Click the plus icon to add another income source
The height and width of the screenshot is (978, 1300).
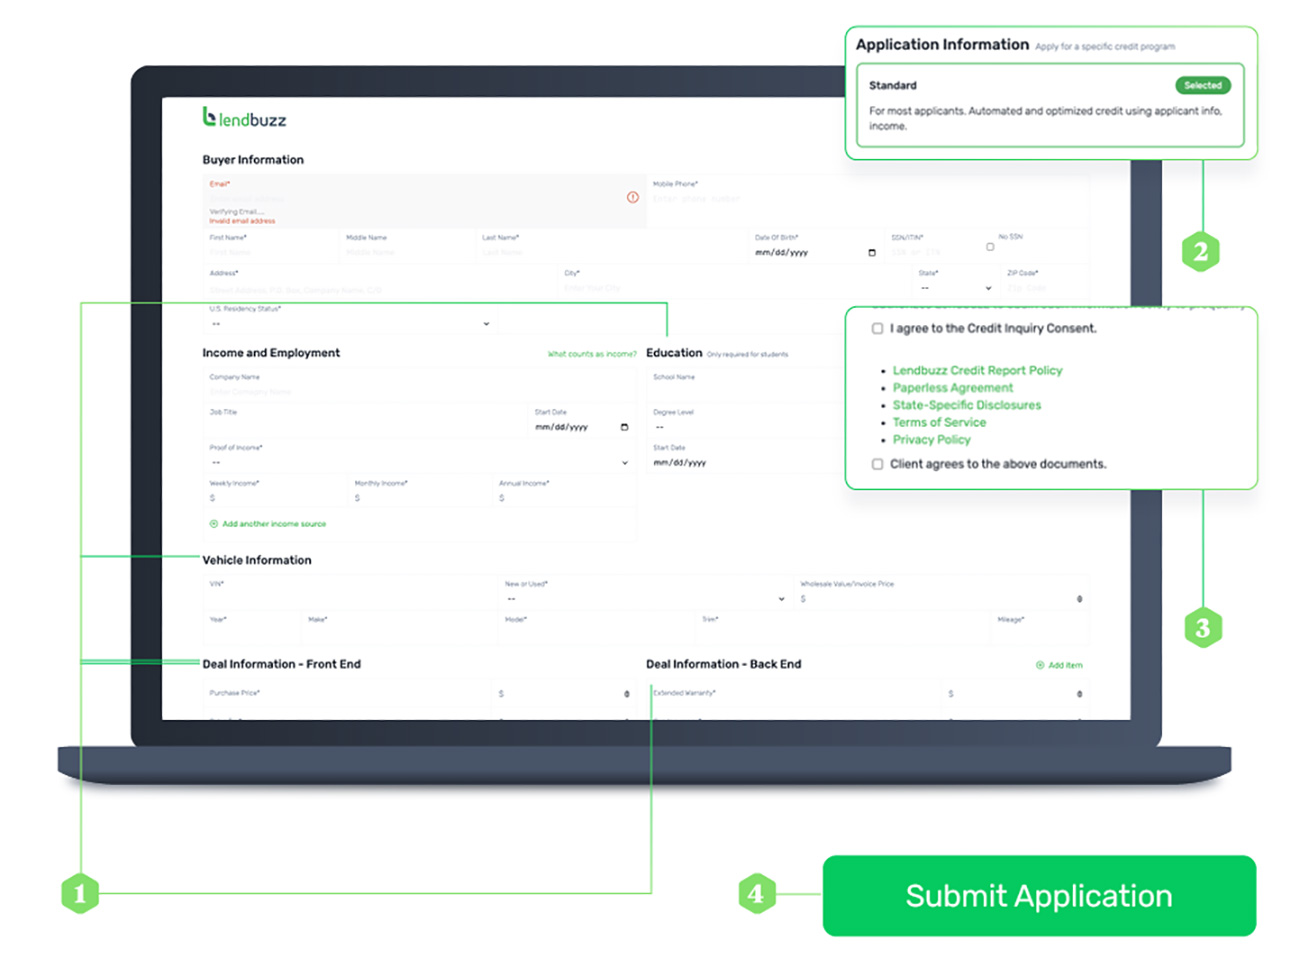coord(213,524)
